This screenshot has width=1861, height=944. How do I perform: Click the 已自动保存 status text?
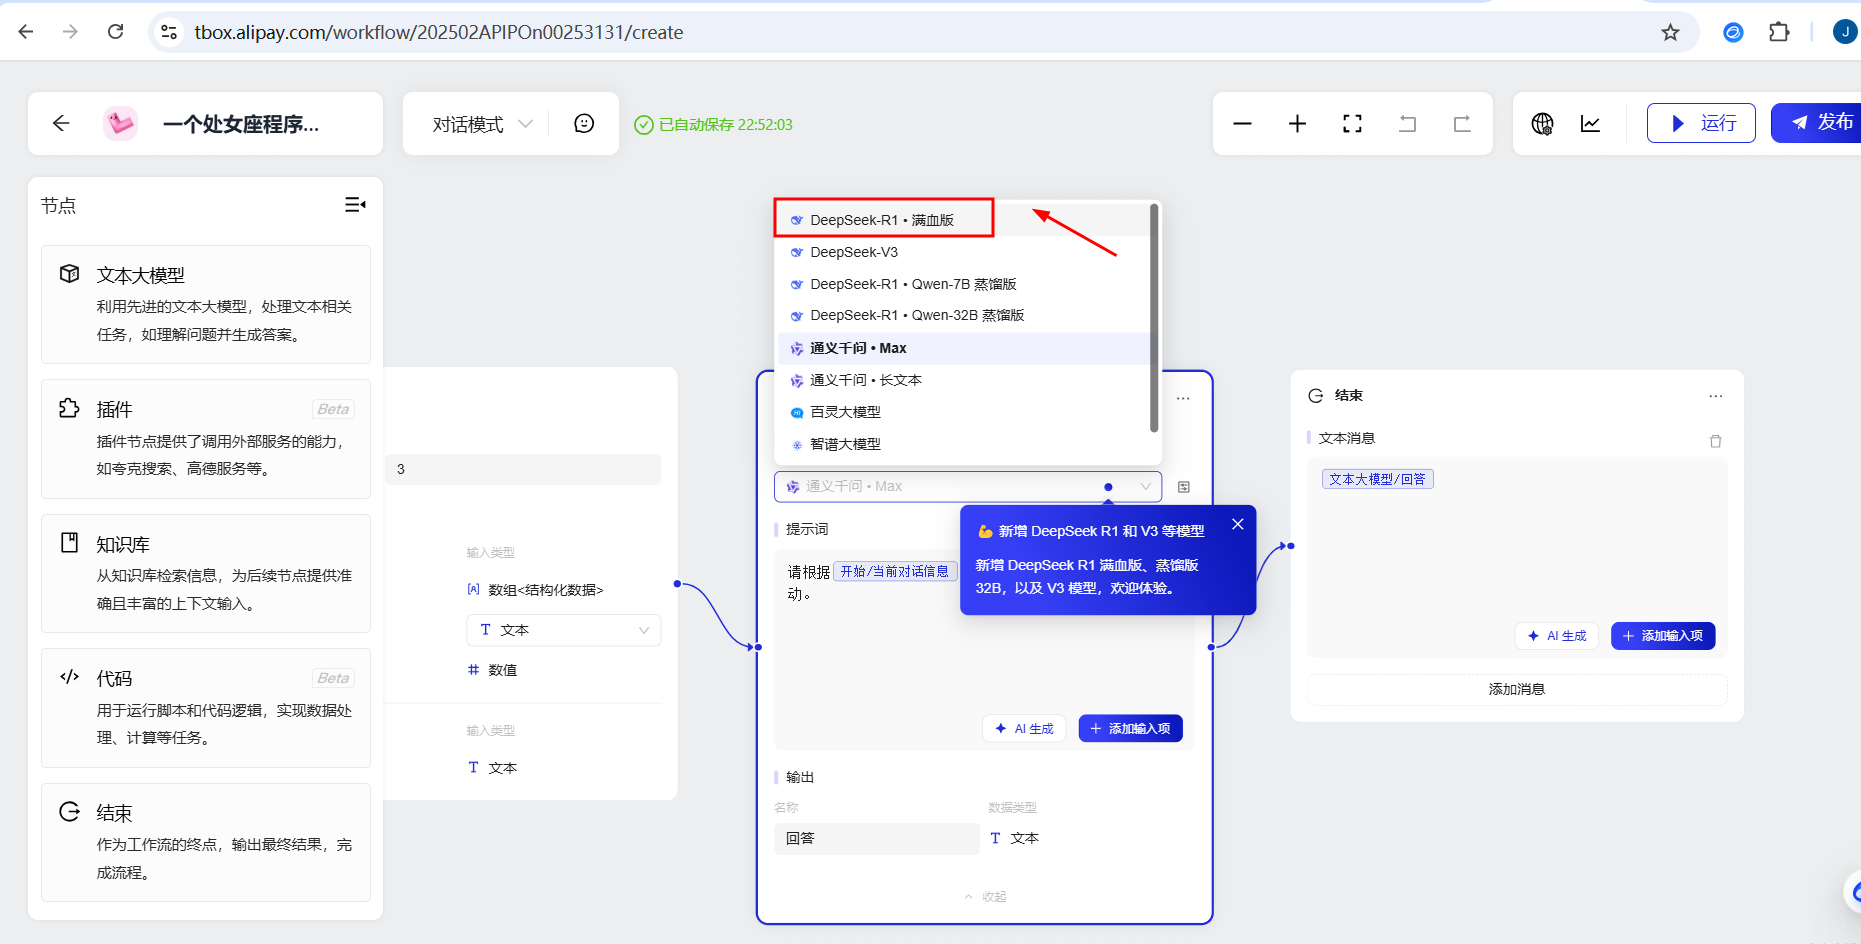click(725, 125)
